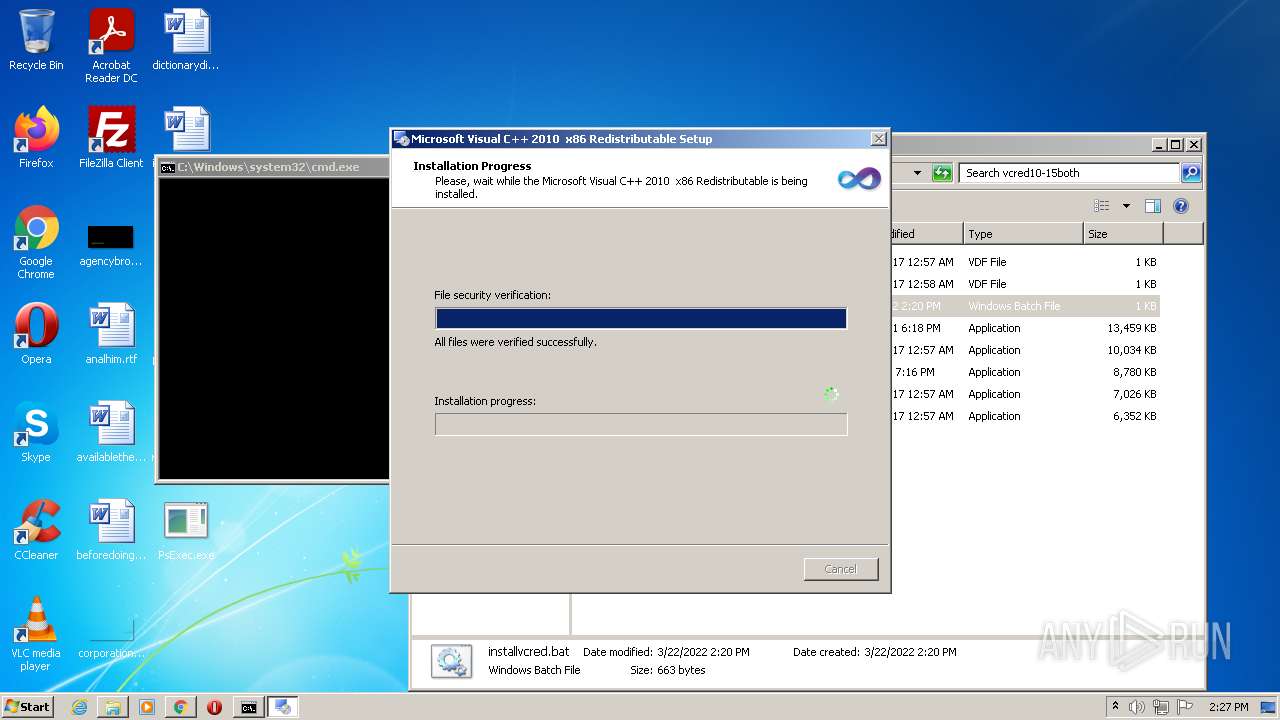Click Chrome icon on taskbar
This screenshot has width=1280, height=720.
tap(181, 707)
